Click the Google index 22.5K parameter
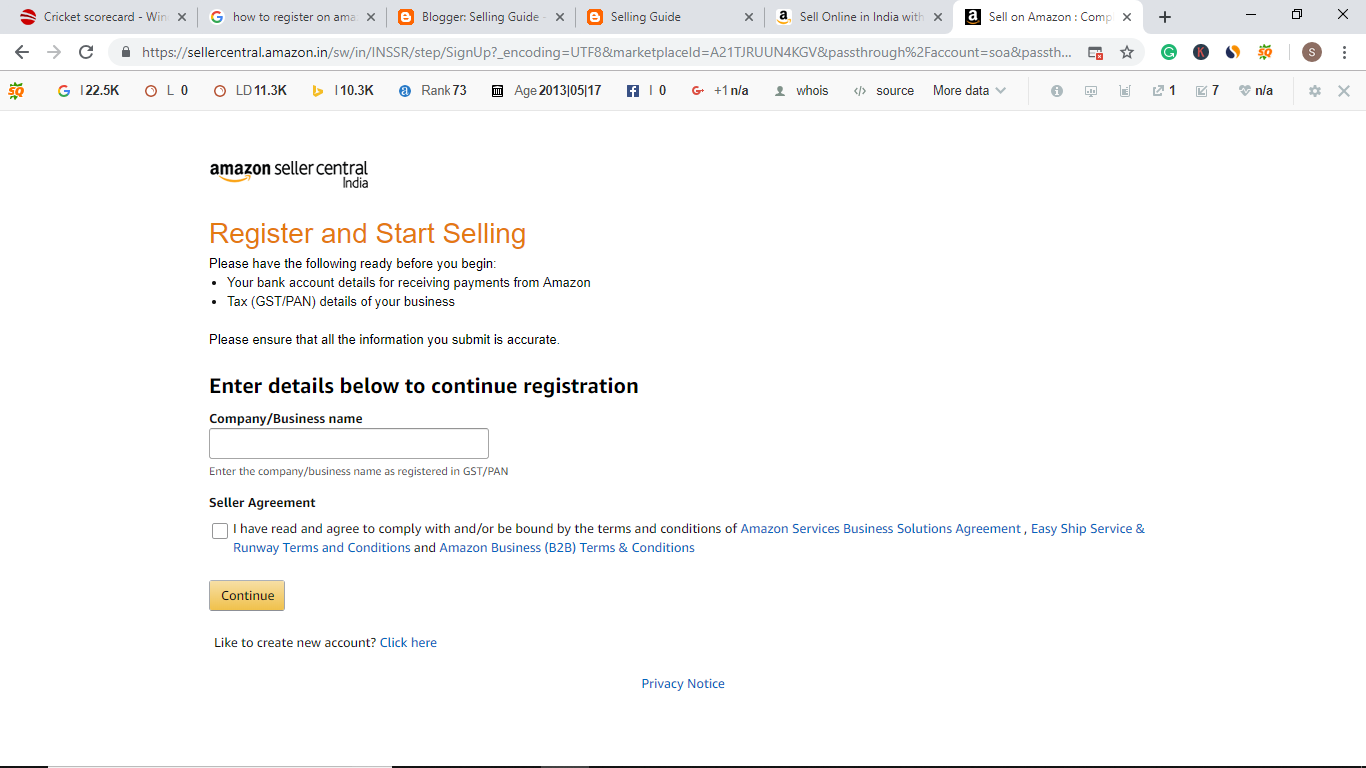 pos(89,91)
